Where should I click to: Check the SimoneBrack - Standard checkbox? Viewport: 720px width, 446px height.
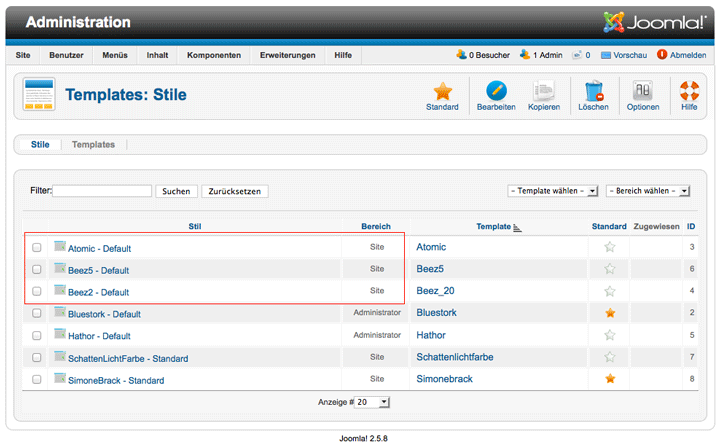tap(37, 379)
